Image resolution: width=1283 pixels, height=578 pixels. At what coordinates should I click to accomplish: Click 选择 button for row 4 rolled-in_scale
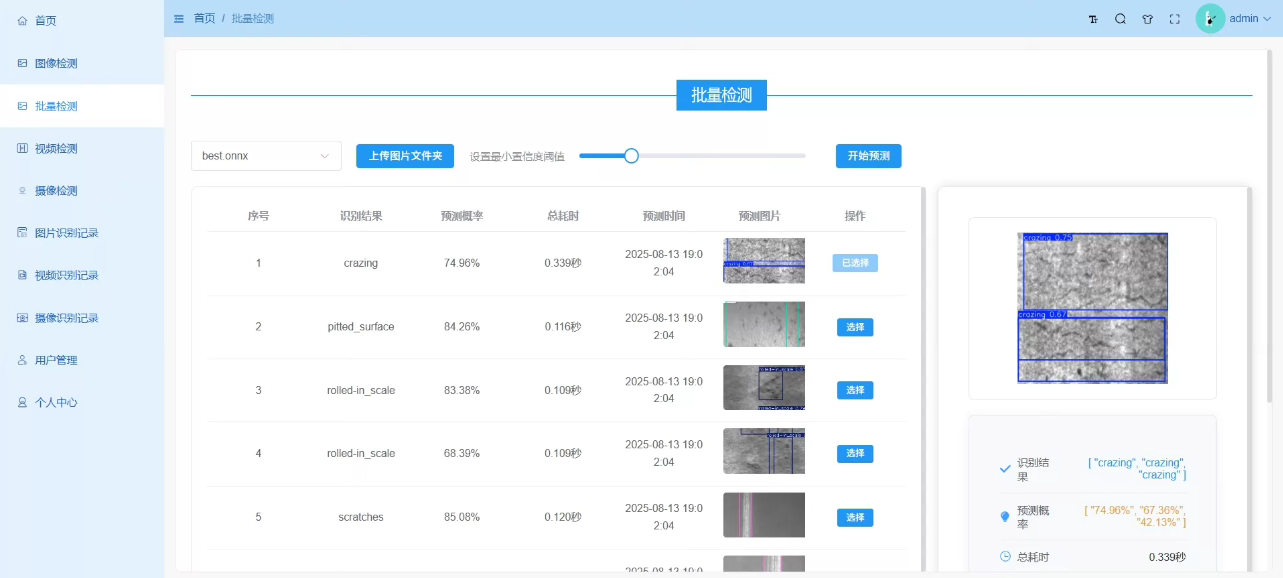pos(855,454)
